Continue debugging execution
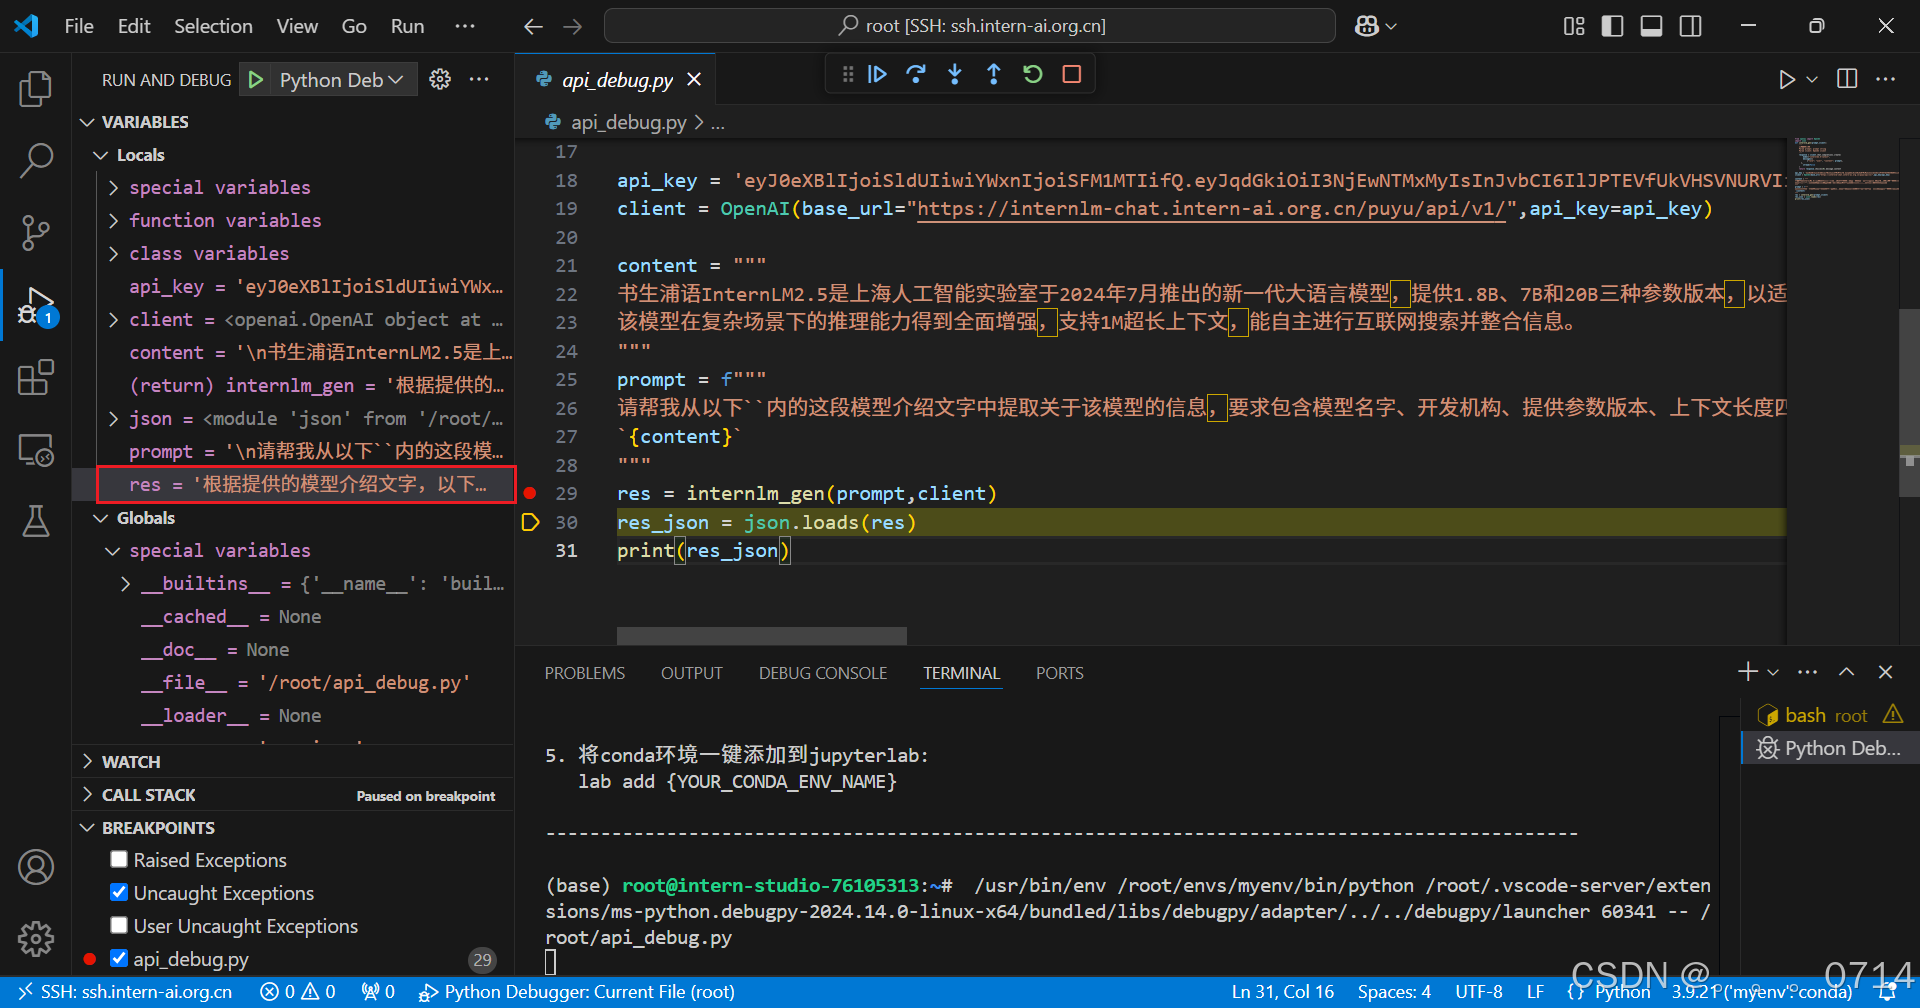This screenshot has height=1008, width=1920. 877,74
